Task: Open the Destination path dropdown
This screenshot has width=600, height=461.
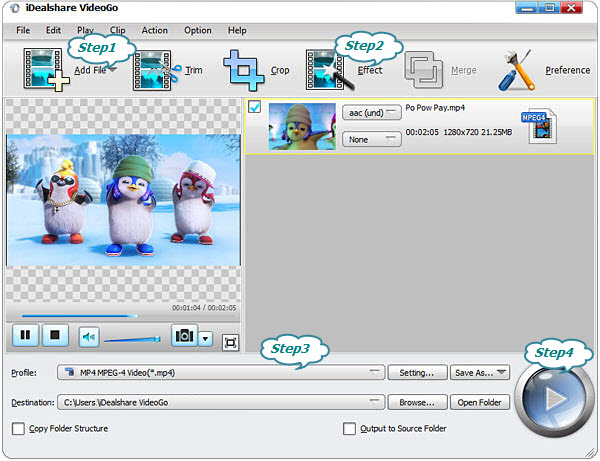Action: [x=221, y=402]
